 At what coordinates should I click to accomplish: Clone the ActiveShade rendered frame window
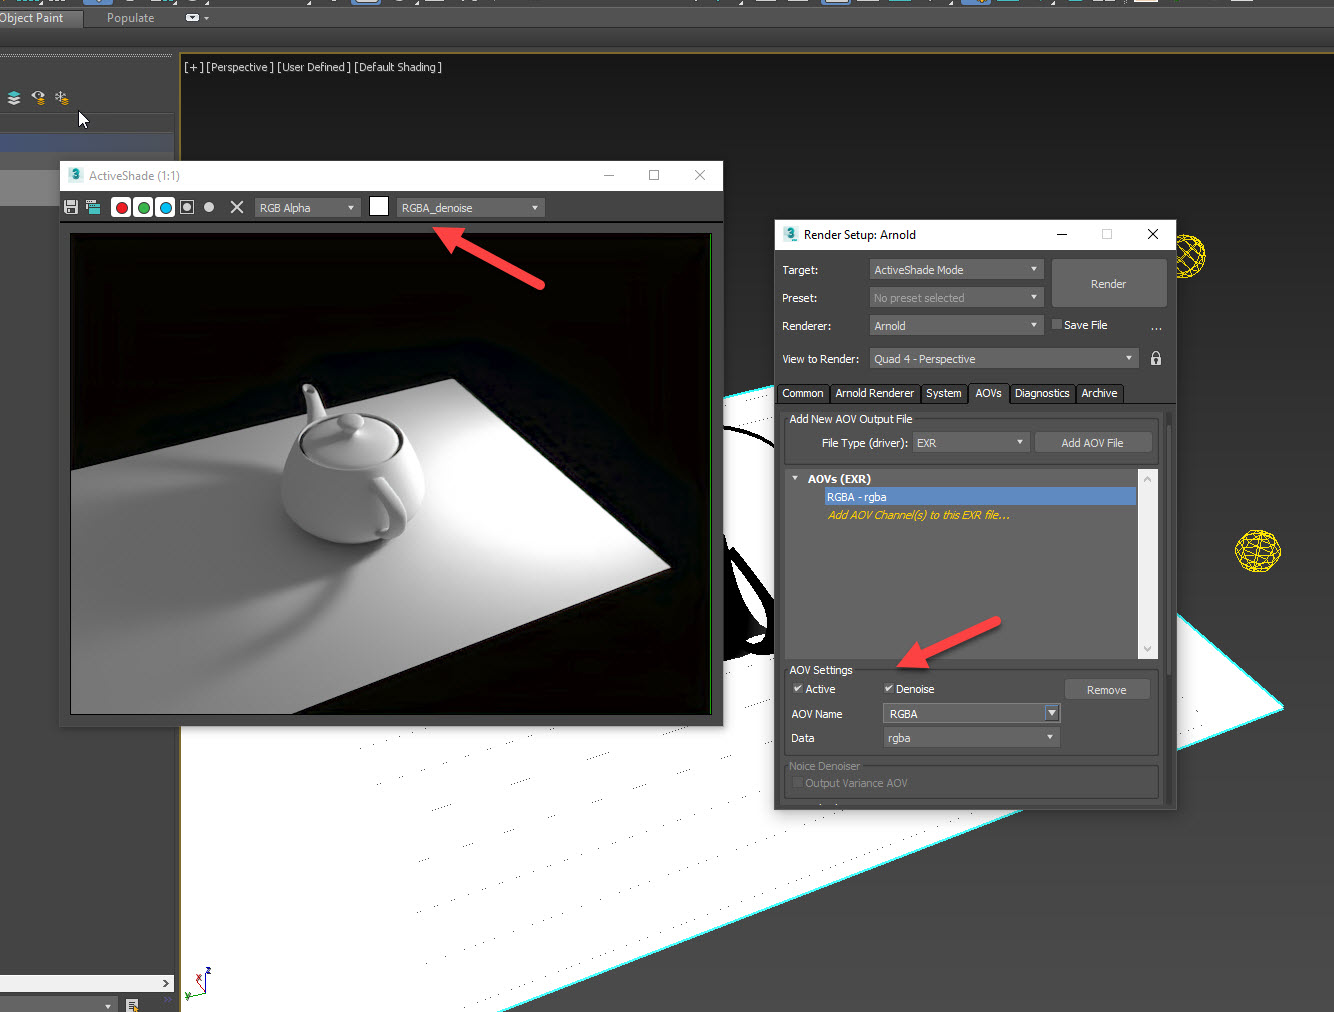click(93, 207)
